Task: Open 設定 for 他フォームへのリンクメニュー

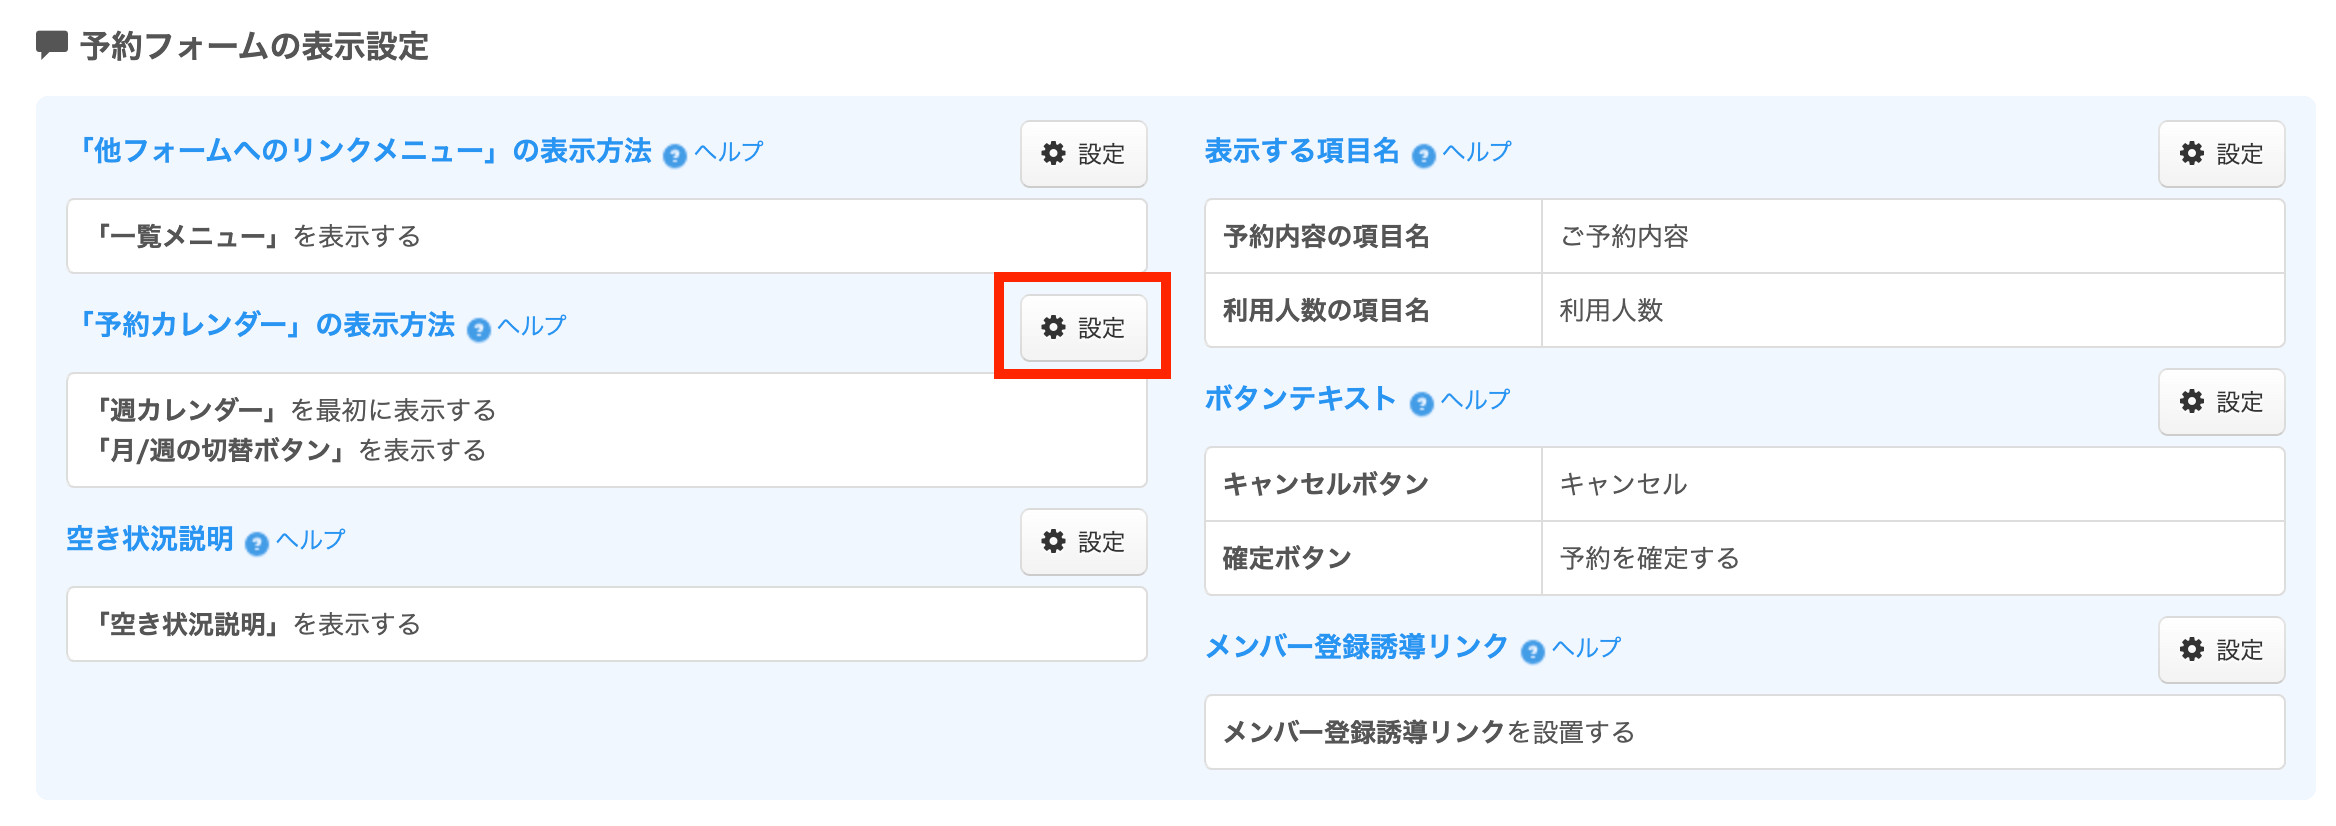Action: click(x=1083, y=154)
